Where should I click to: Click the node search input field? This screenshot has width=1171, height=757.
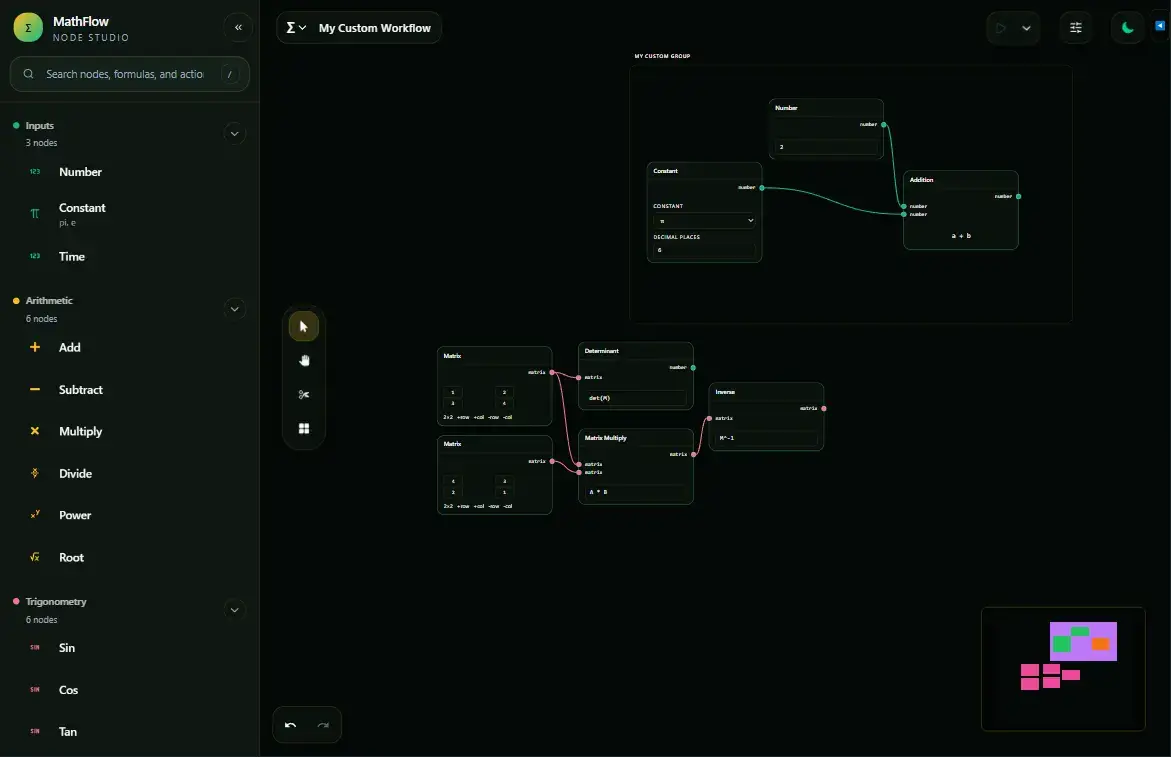coord(129,74)
